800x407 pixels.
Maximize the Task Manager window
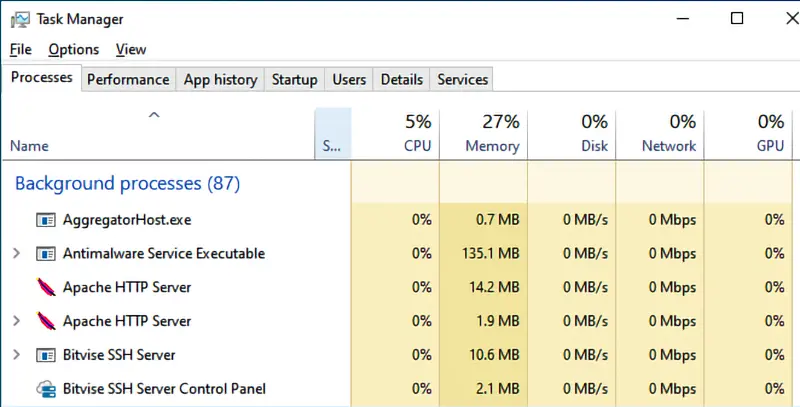737,19
